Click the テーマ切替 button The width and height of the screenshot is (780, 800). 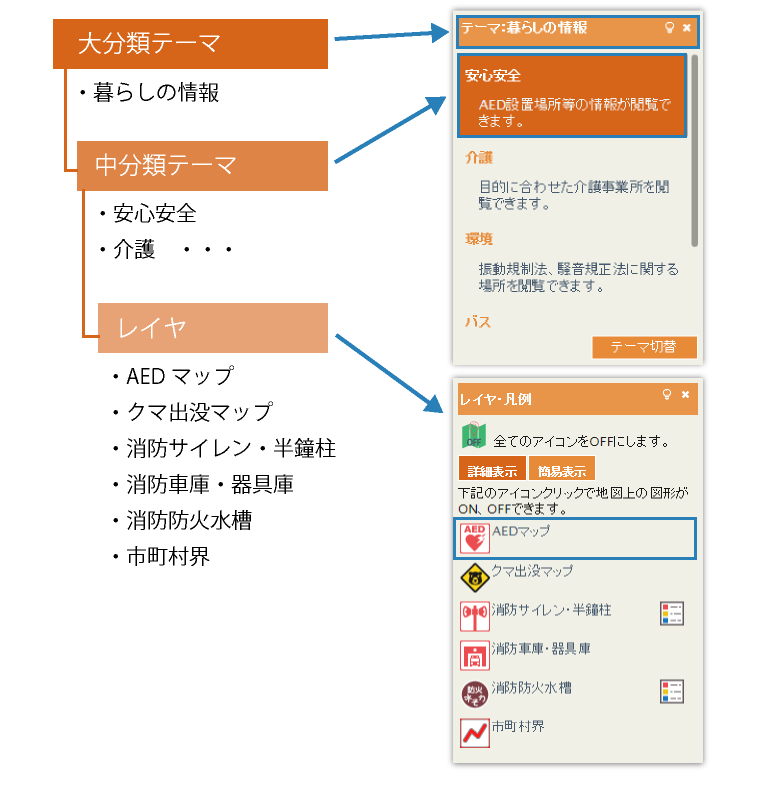pos(644,347)
